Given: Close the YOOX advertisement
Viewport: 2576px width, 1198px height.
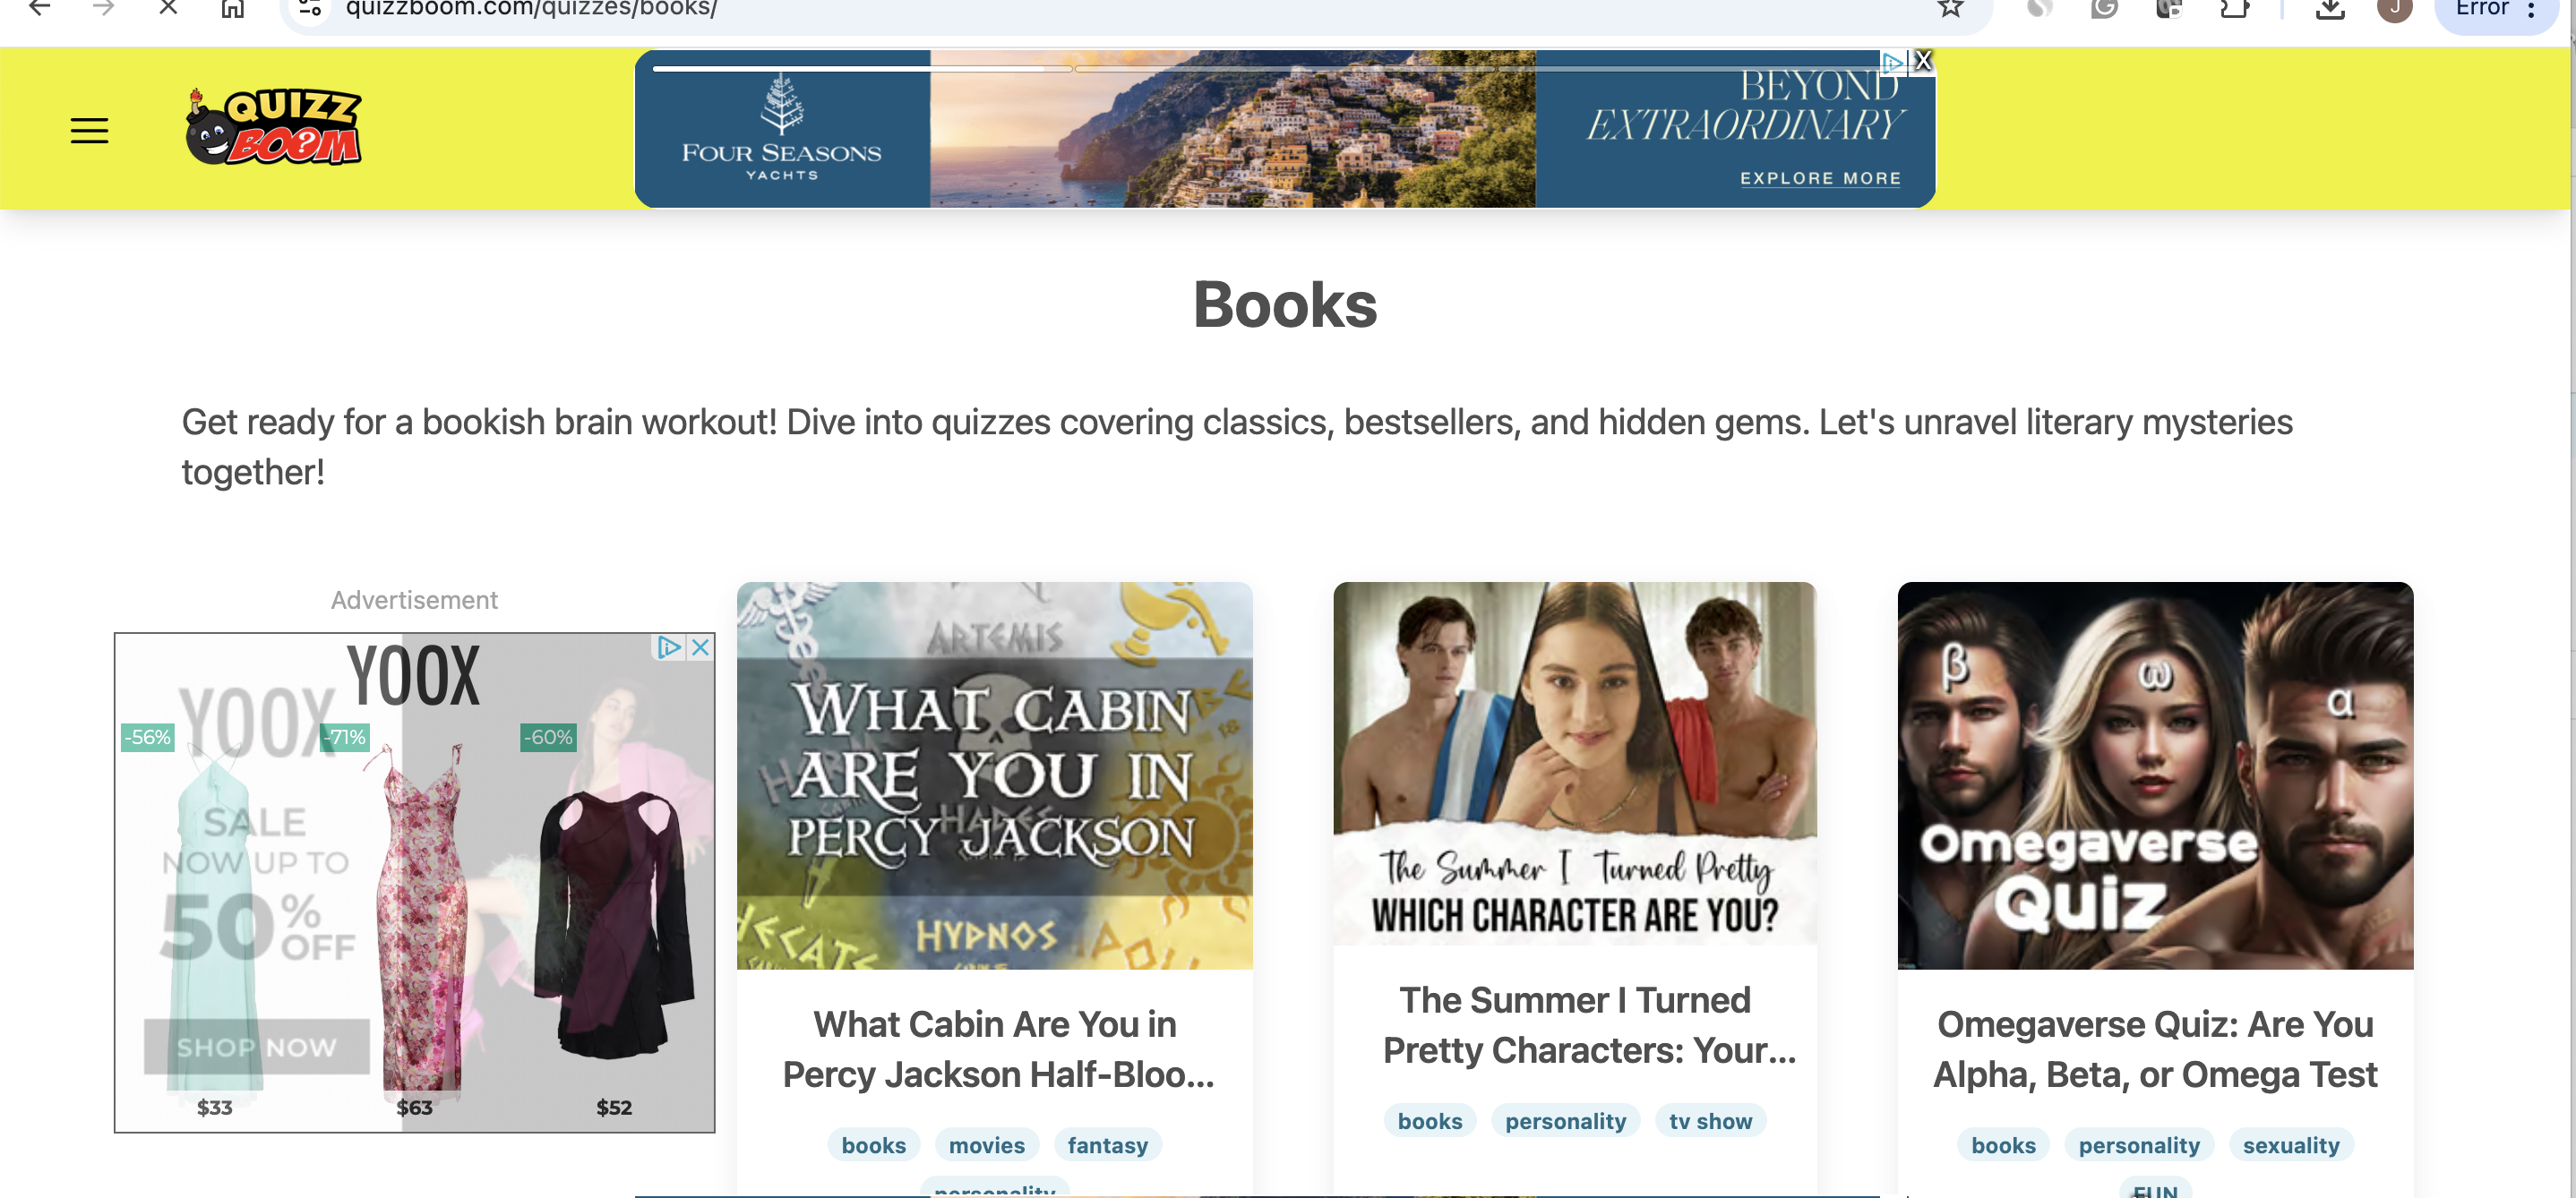Looking at the screenshot, I should pyautogui.click(x=701, y=647).
